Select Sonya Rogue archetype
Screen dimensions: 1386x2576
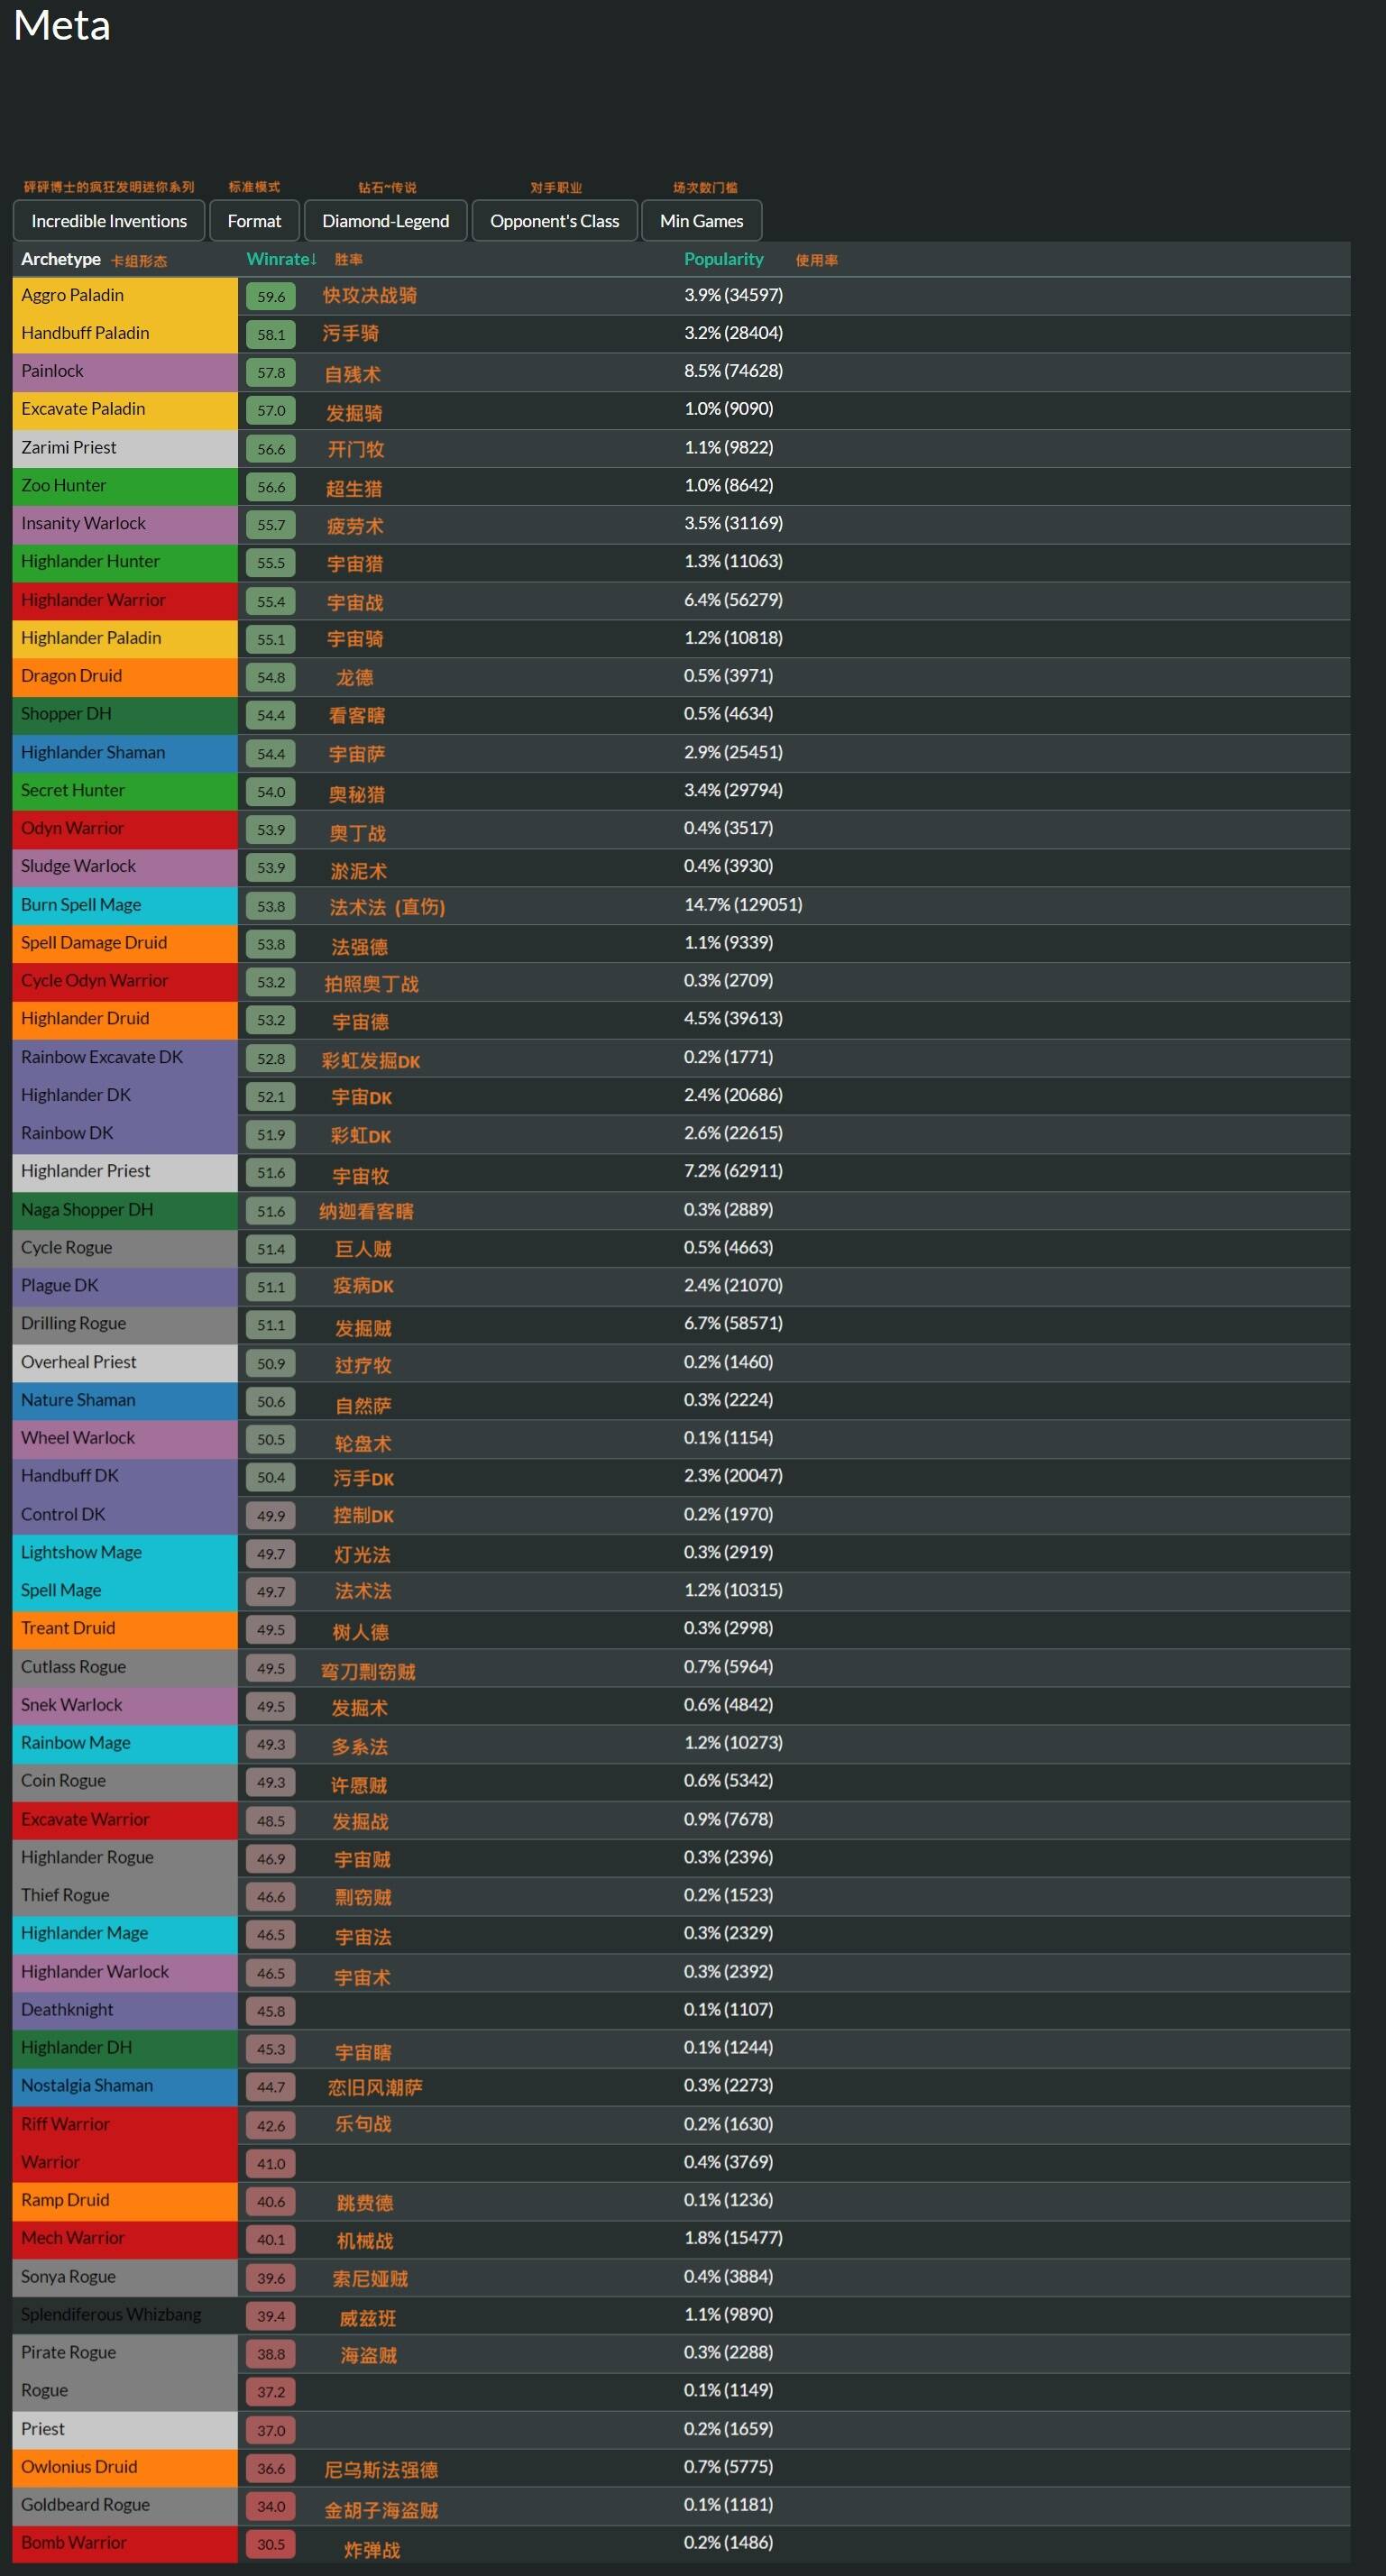[125, 2278]
